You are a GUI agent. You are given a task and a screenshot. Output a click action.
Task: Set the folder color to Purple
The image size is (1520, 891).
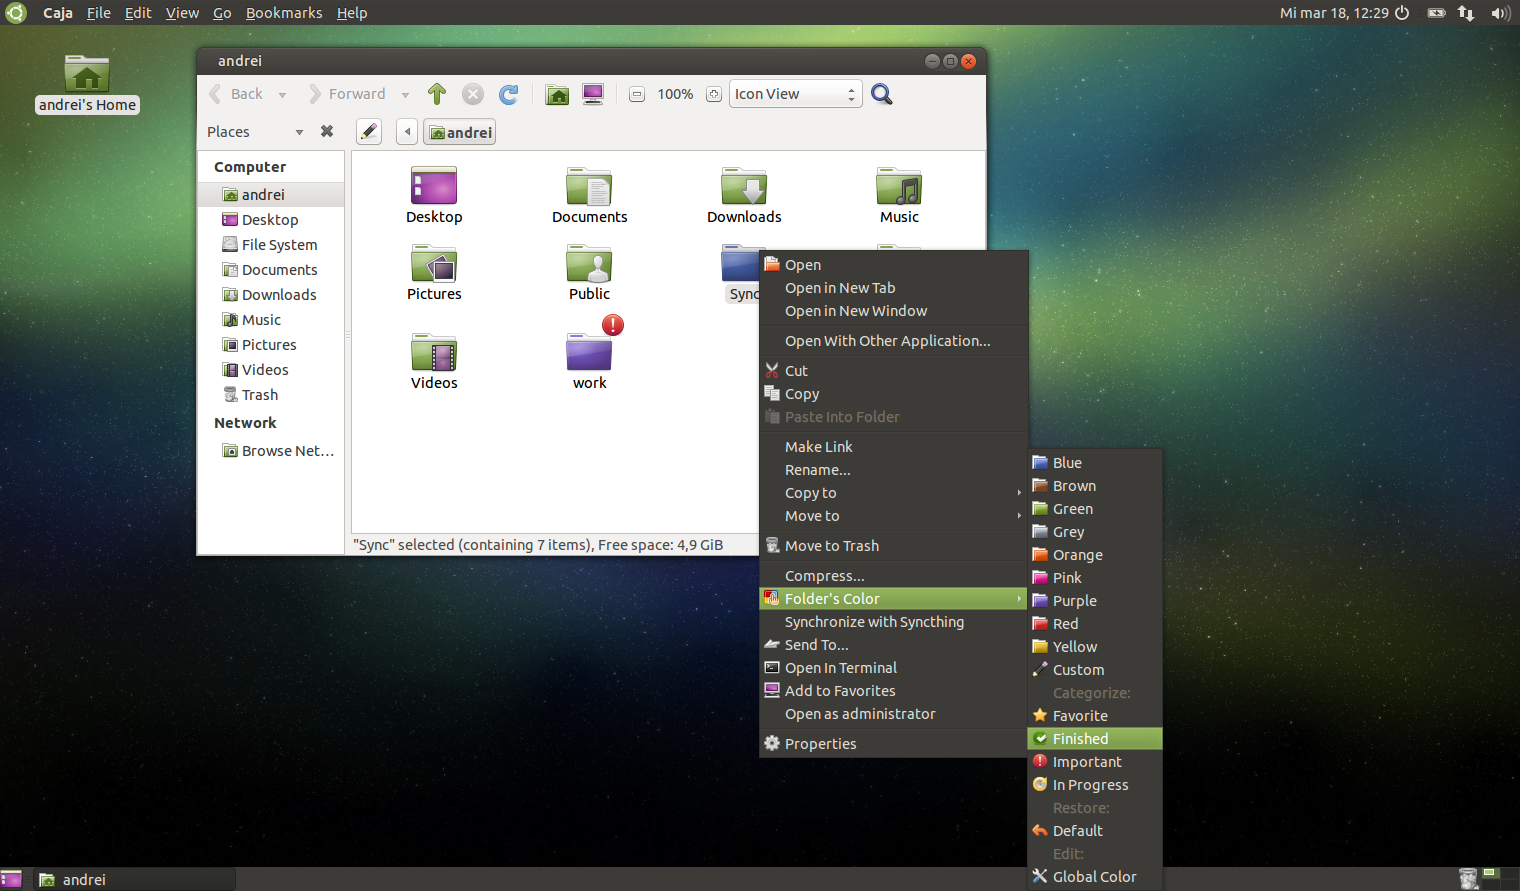[x=1073, y=600]
